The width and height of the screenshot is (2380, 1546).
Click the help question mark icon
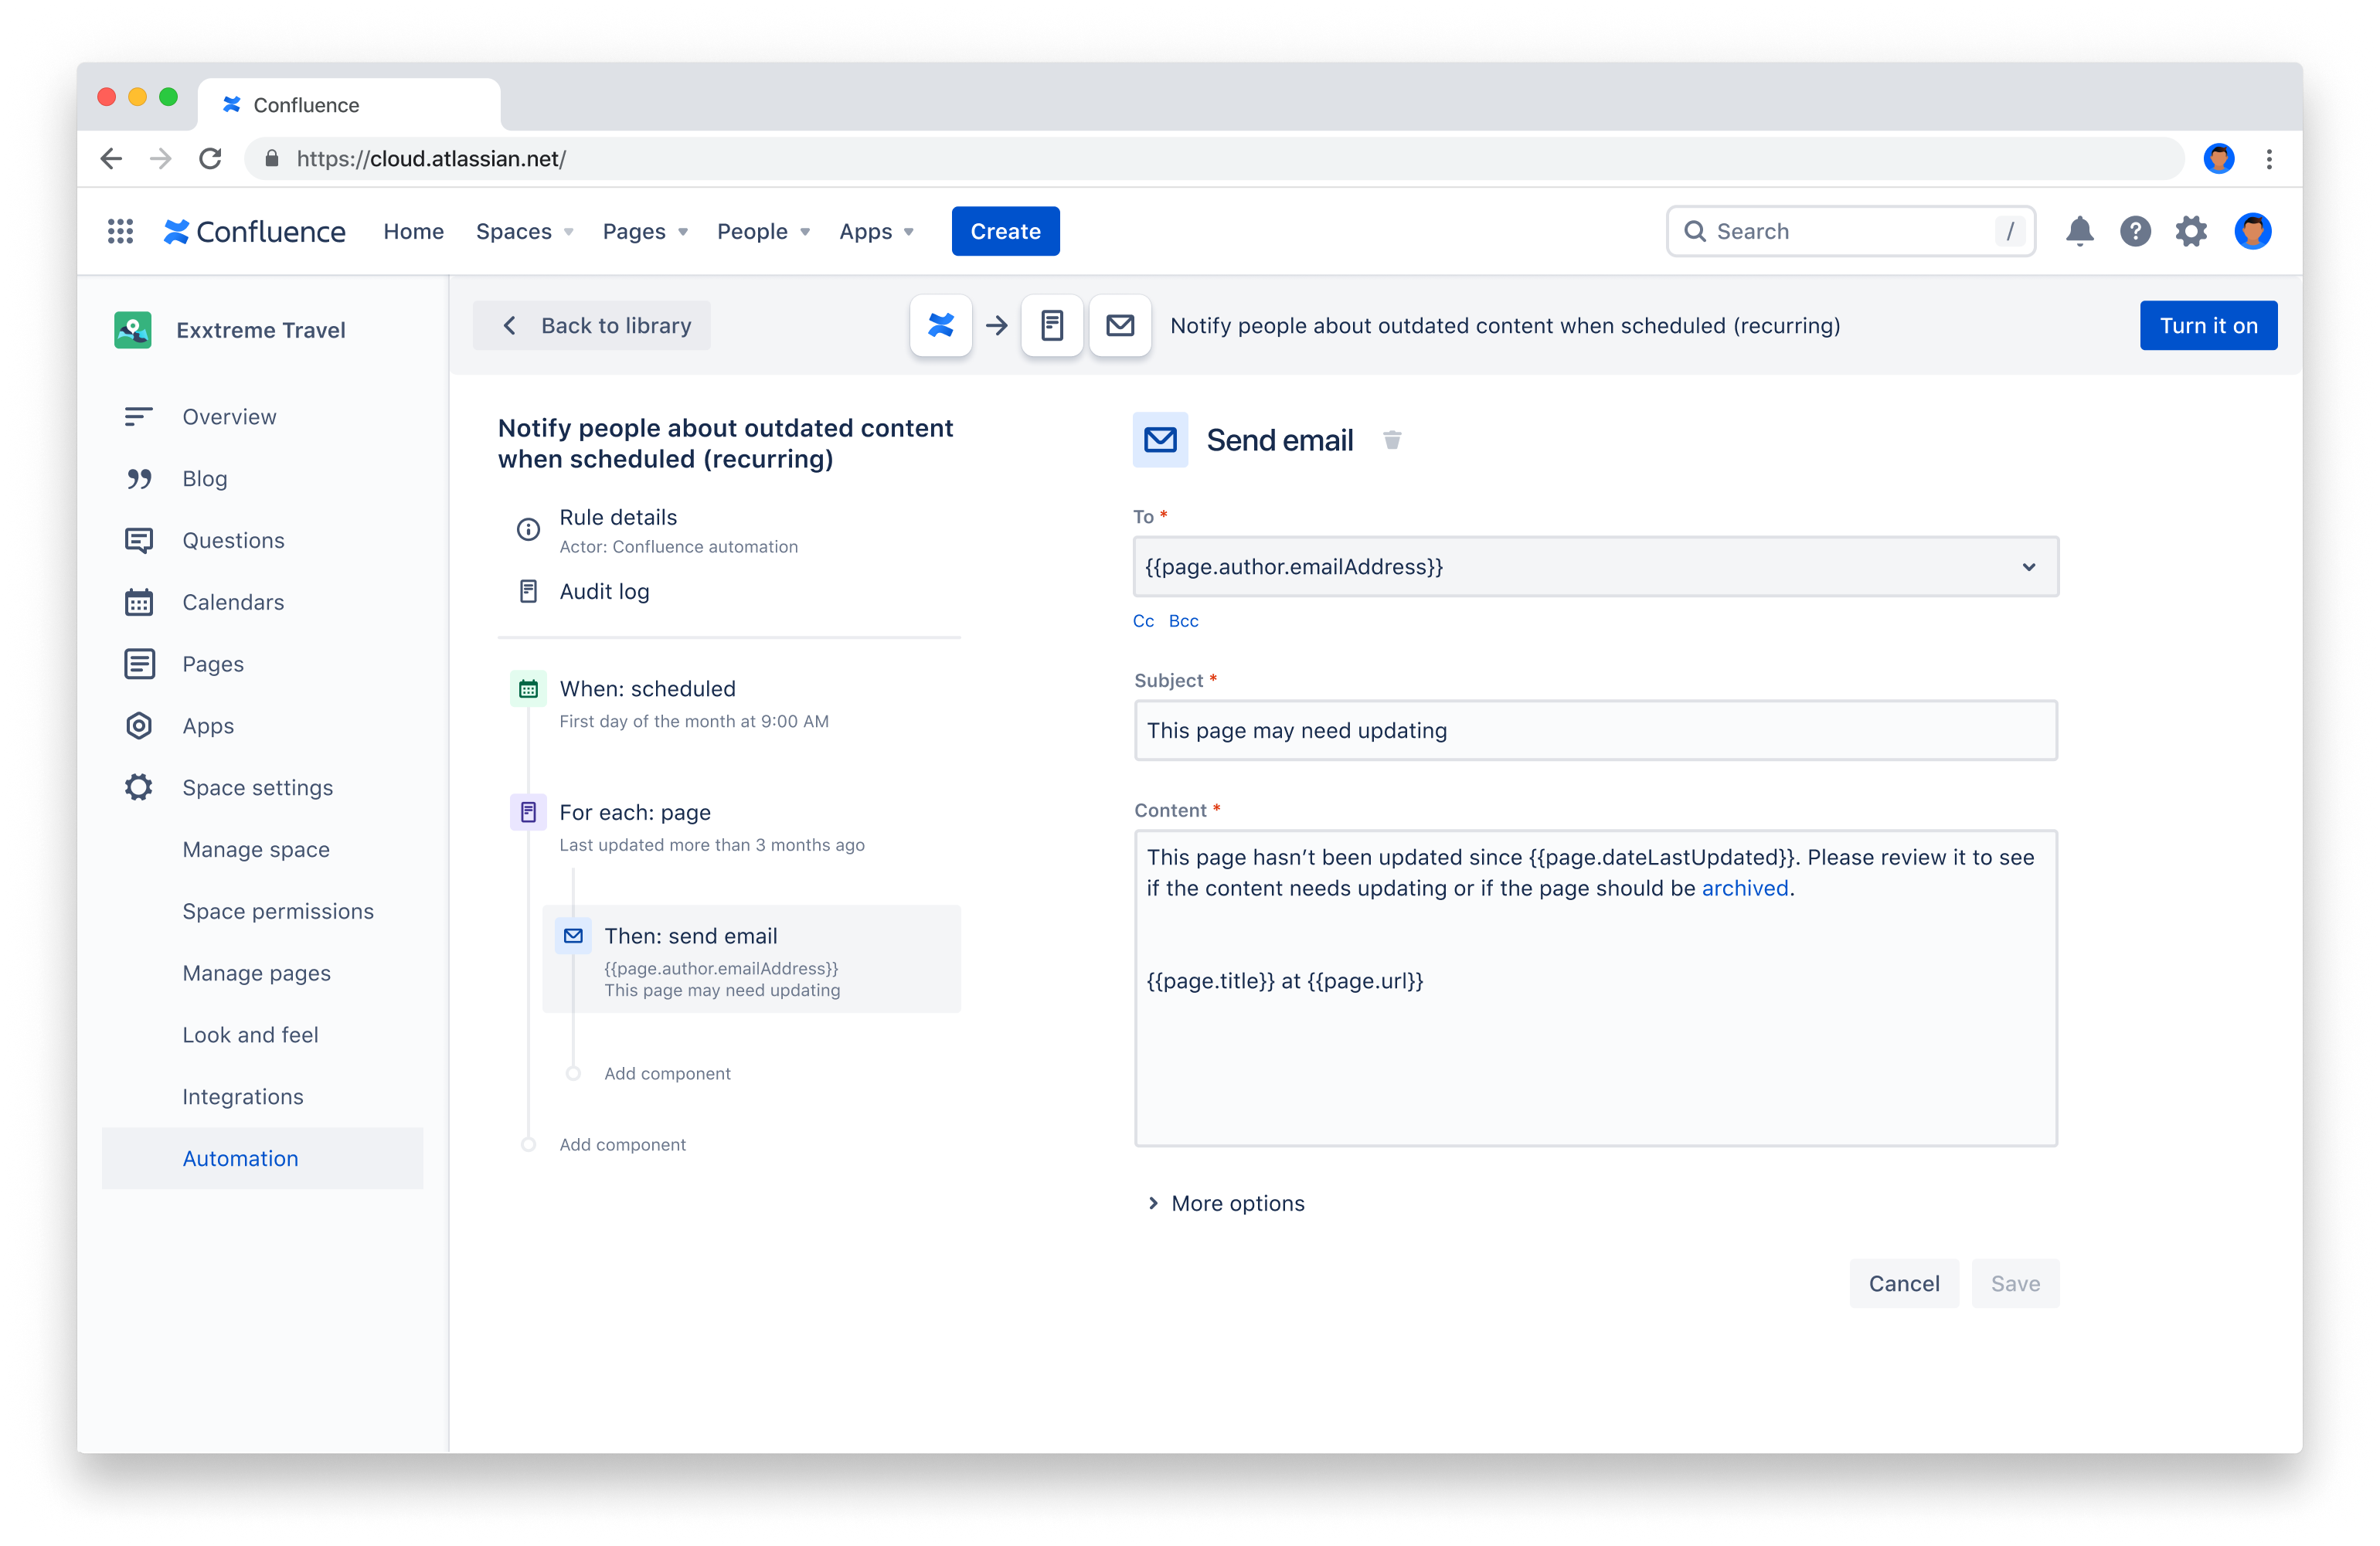pos(2135,231)
